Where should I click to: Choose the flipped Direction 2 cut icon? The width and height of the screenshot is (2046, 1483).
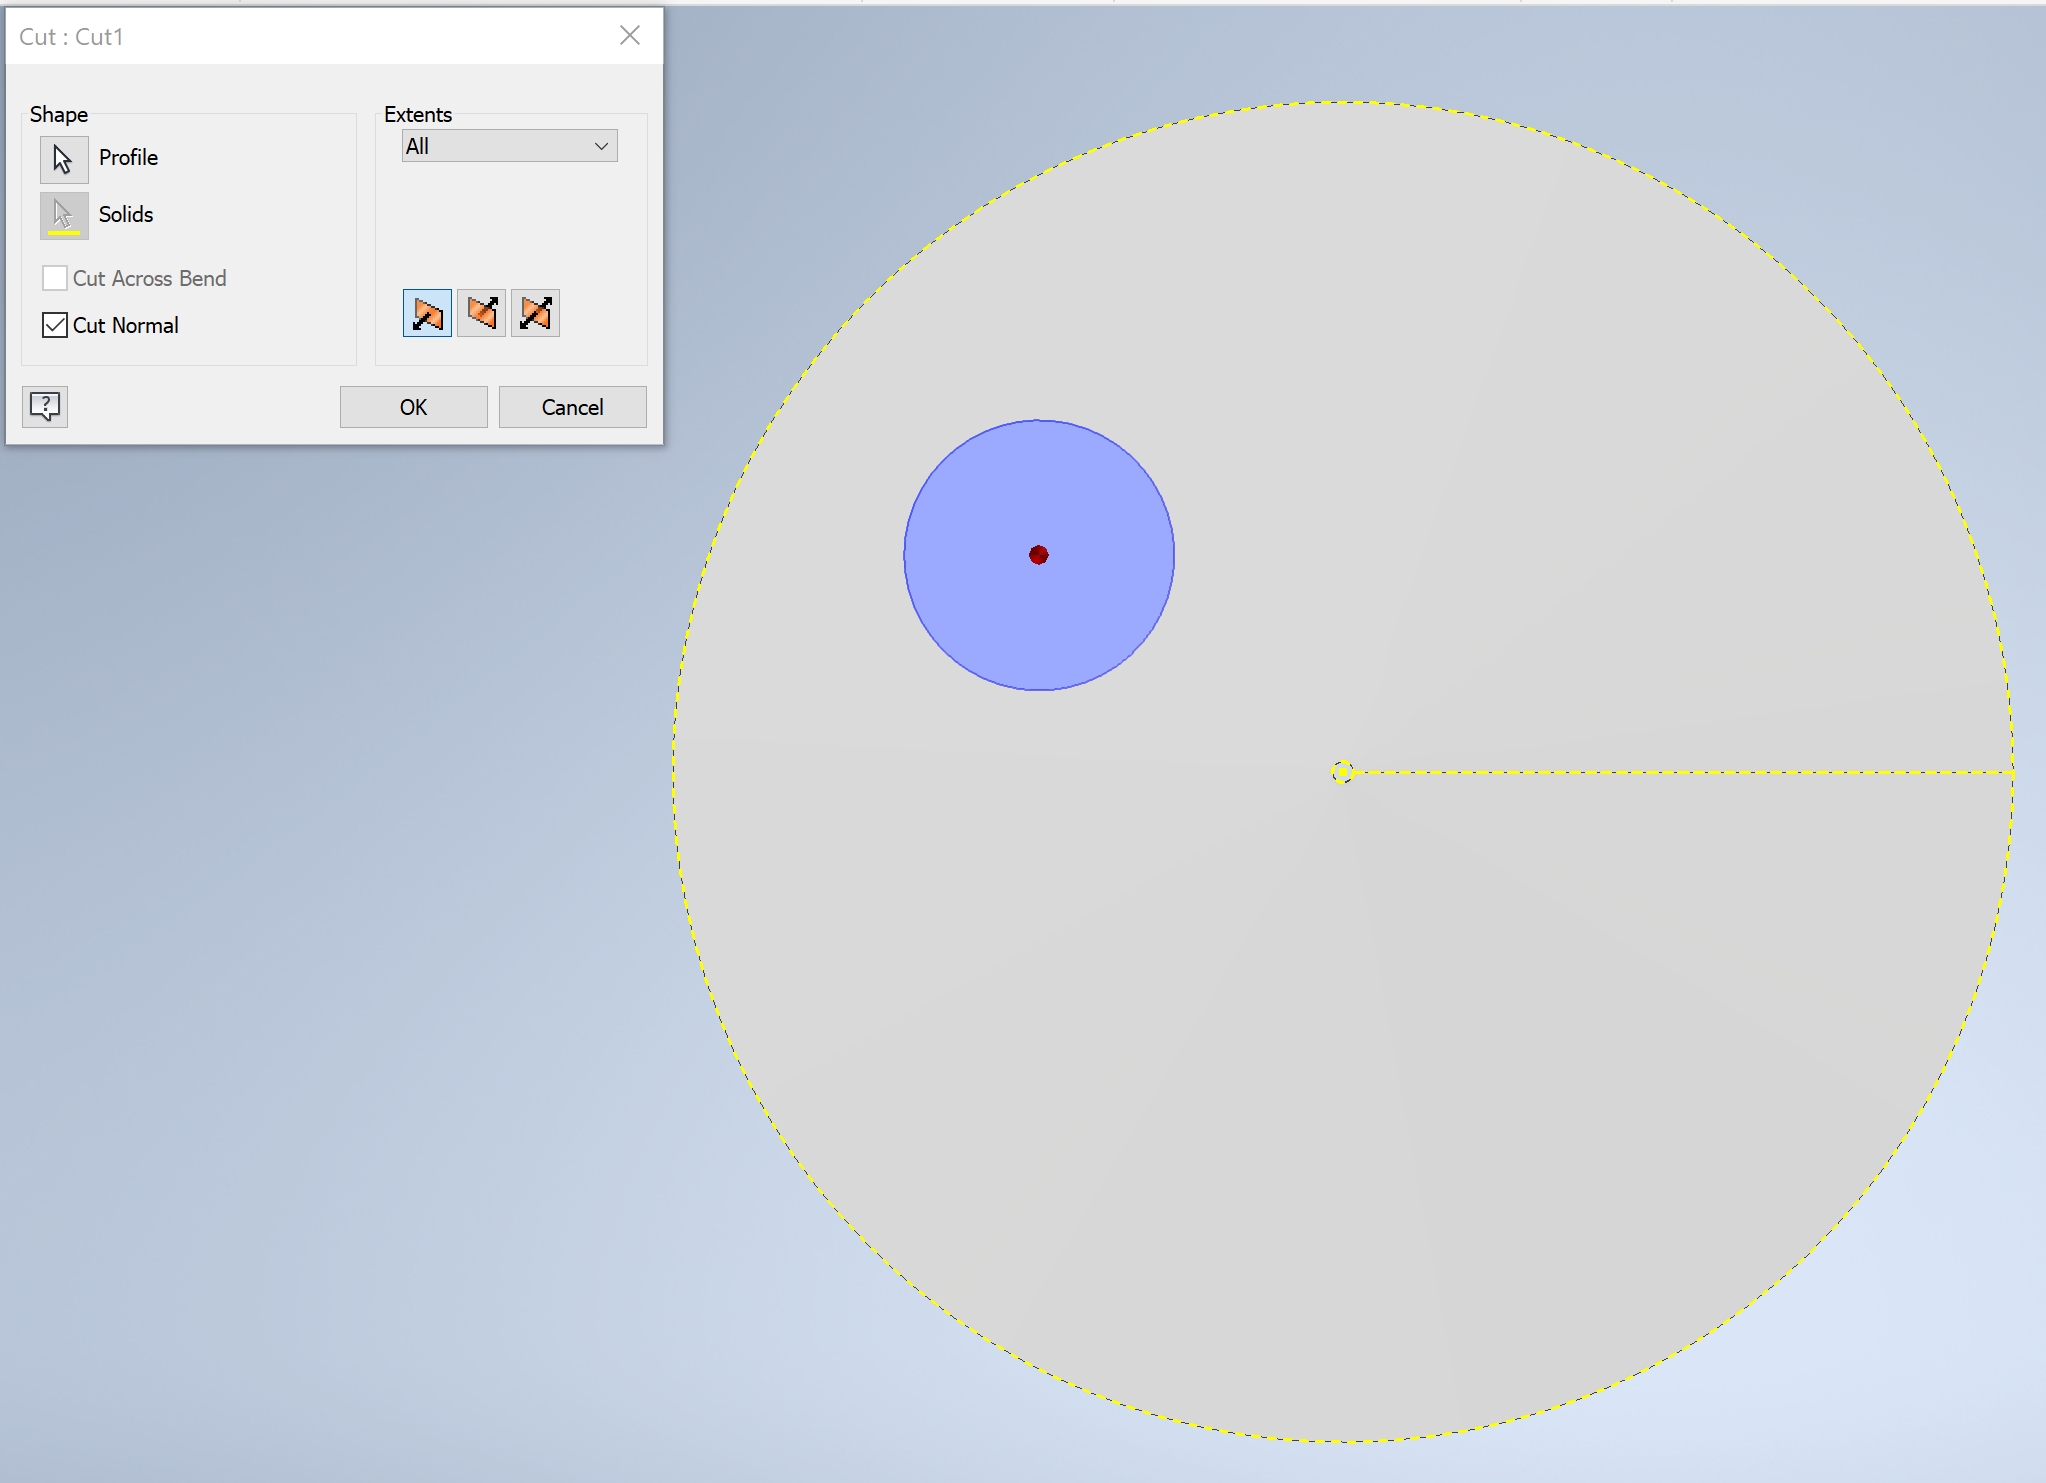[481, 312]
